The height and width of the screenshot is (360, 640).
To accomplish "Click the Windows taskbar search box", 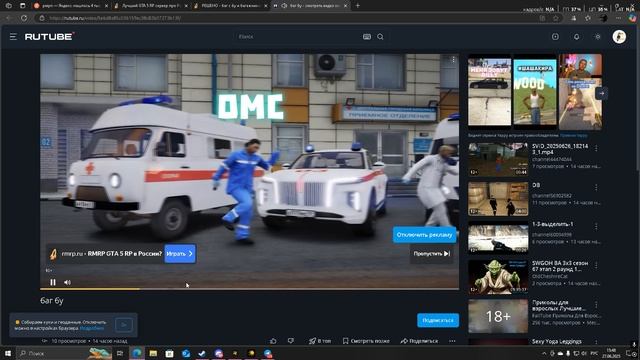I will coord(64,353).
